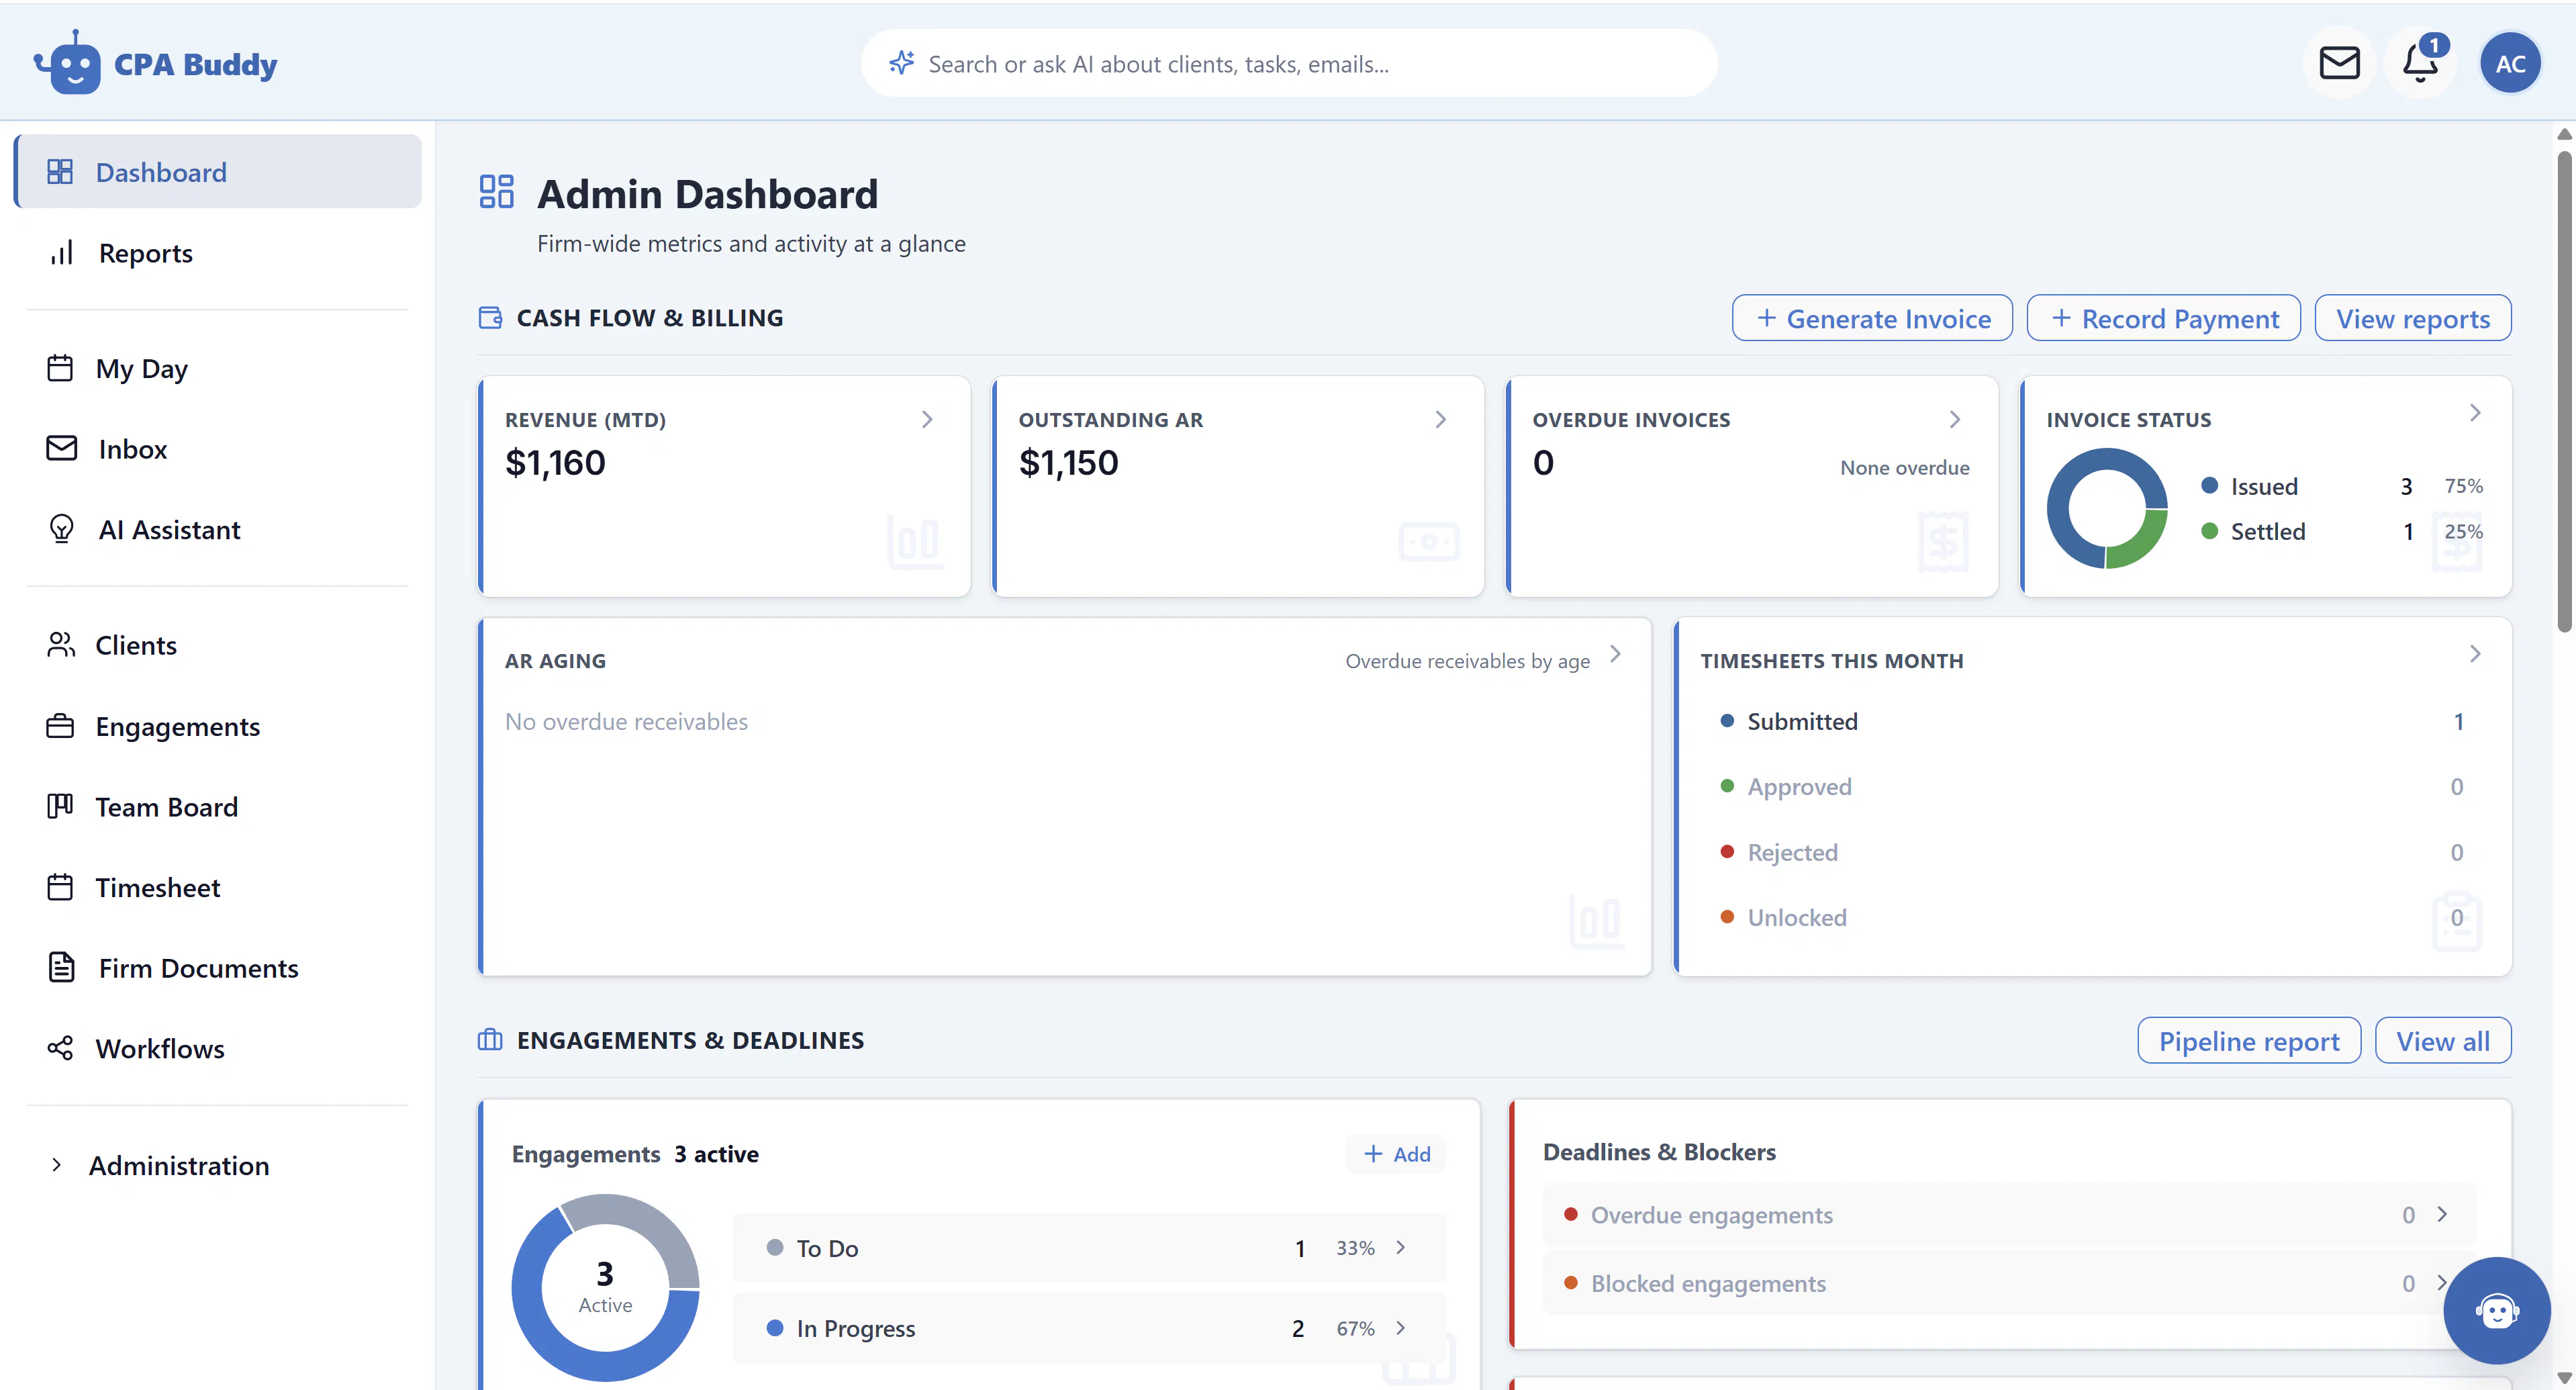Screen dimensions: 2576x1390
Task: Click the AI sparkle icon in search bar
Action: (901, 63)
